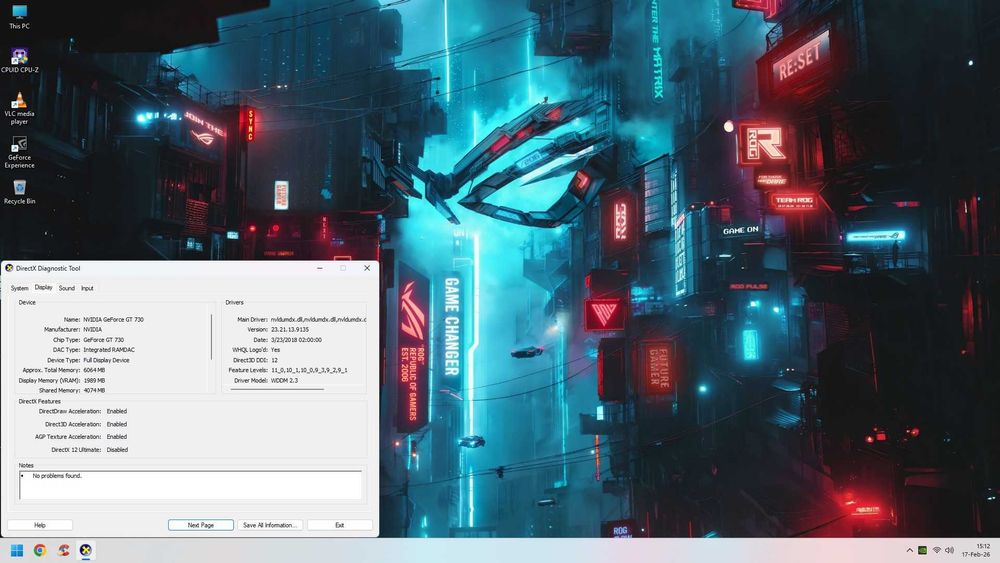1000x563 pixels.
Task: Click the driver date '3/23/2018 02:00:00'
Action: click(297, 340)
